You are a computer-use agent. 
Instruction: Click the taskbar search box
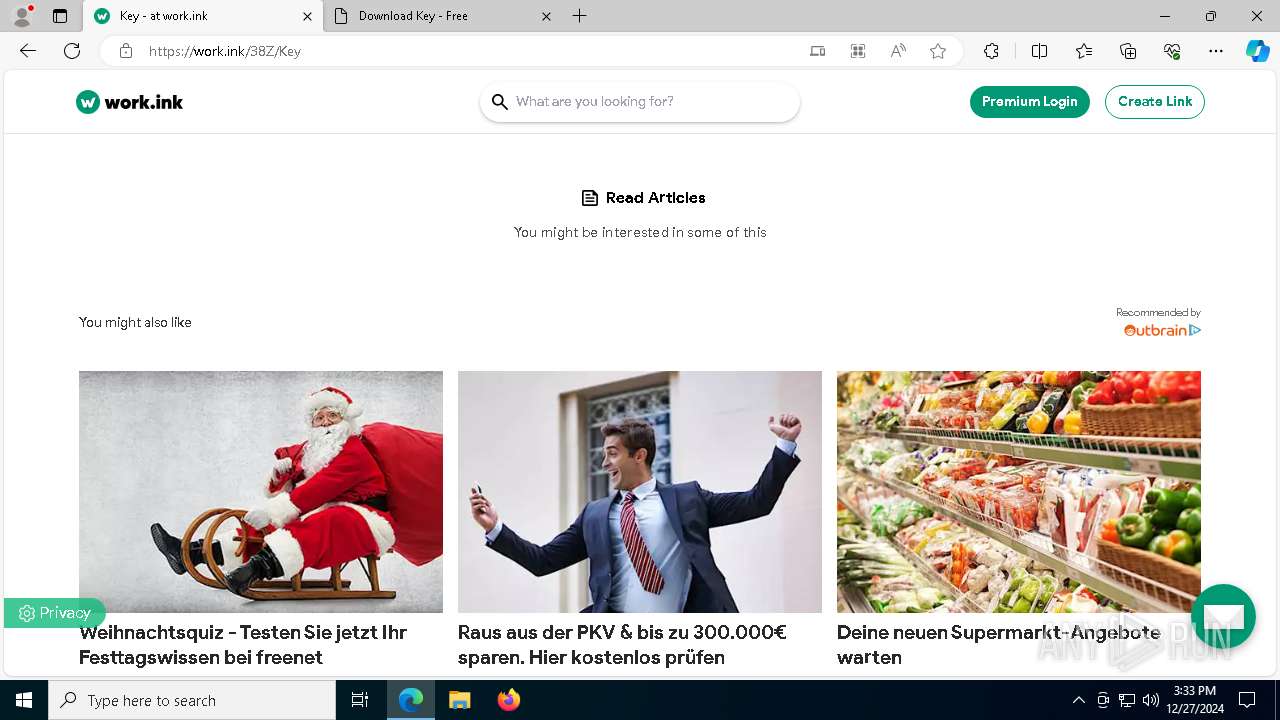click(192, 700)
